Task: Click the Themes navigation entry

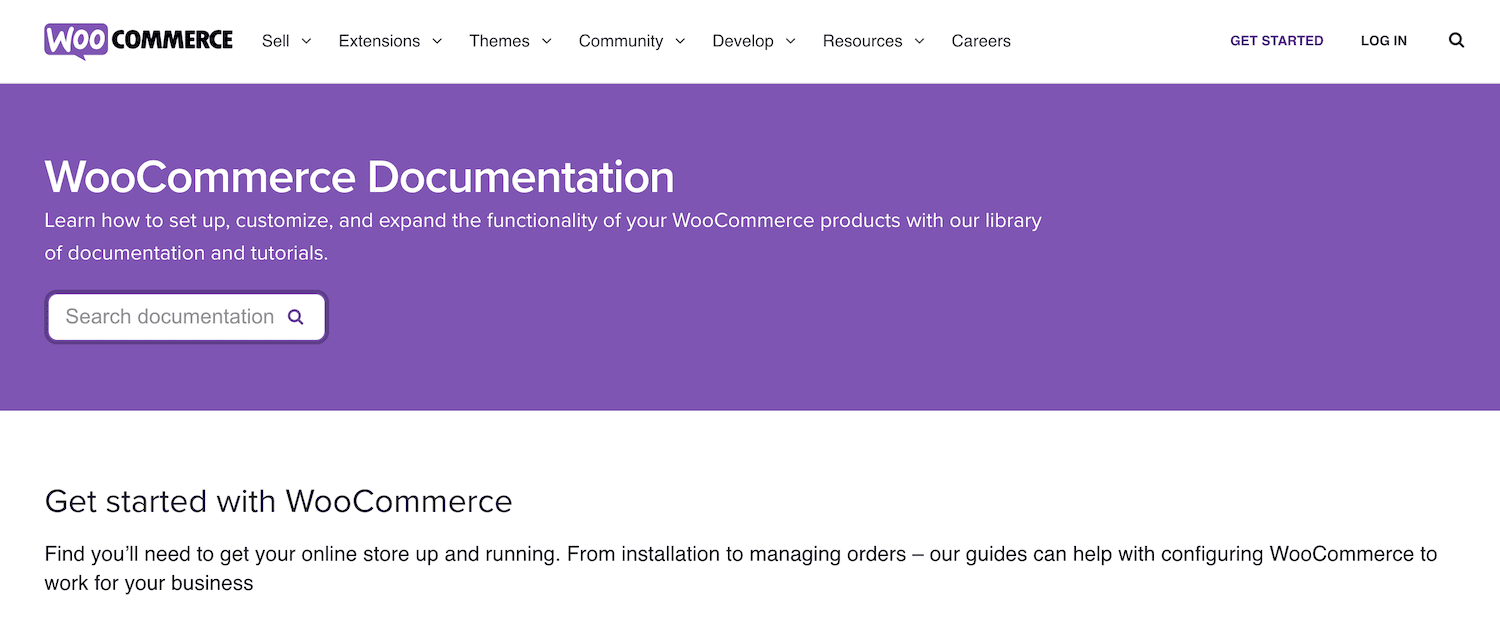Action: tap(500, 41)
